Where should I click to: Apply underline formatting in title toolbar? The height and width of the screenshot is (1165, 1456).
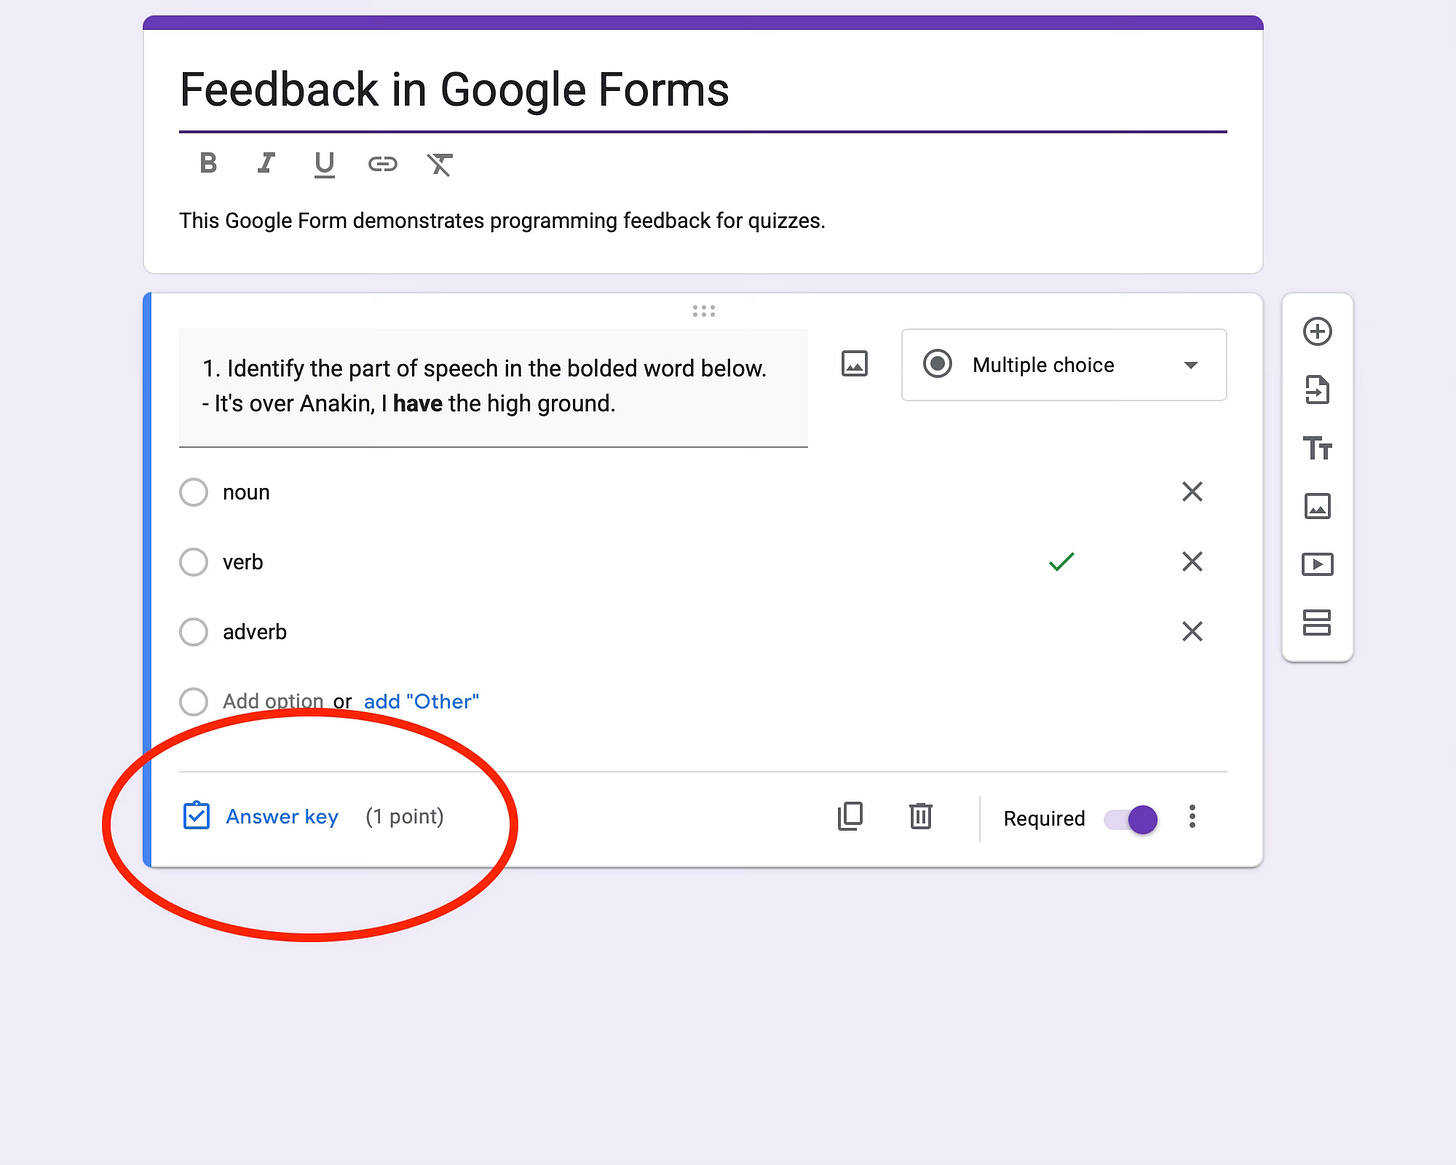pos(324,164)
